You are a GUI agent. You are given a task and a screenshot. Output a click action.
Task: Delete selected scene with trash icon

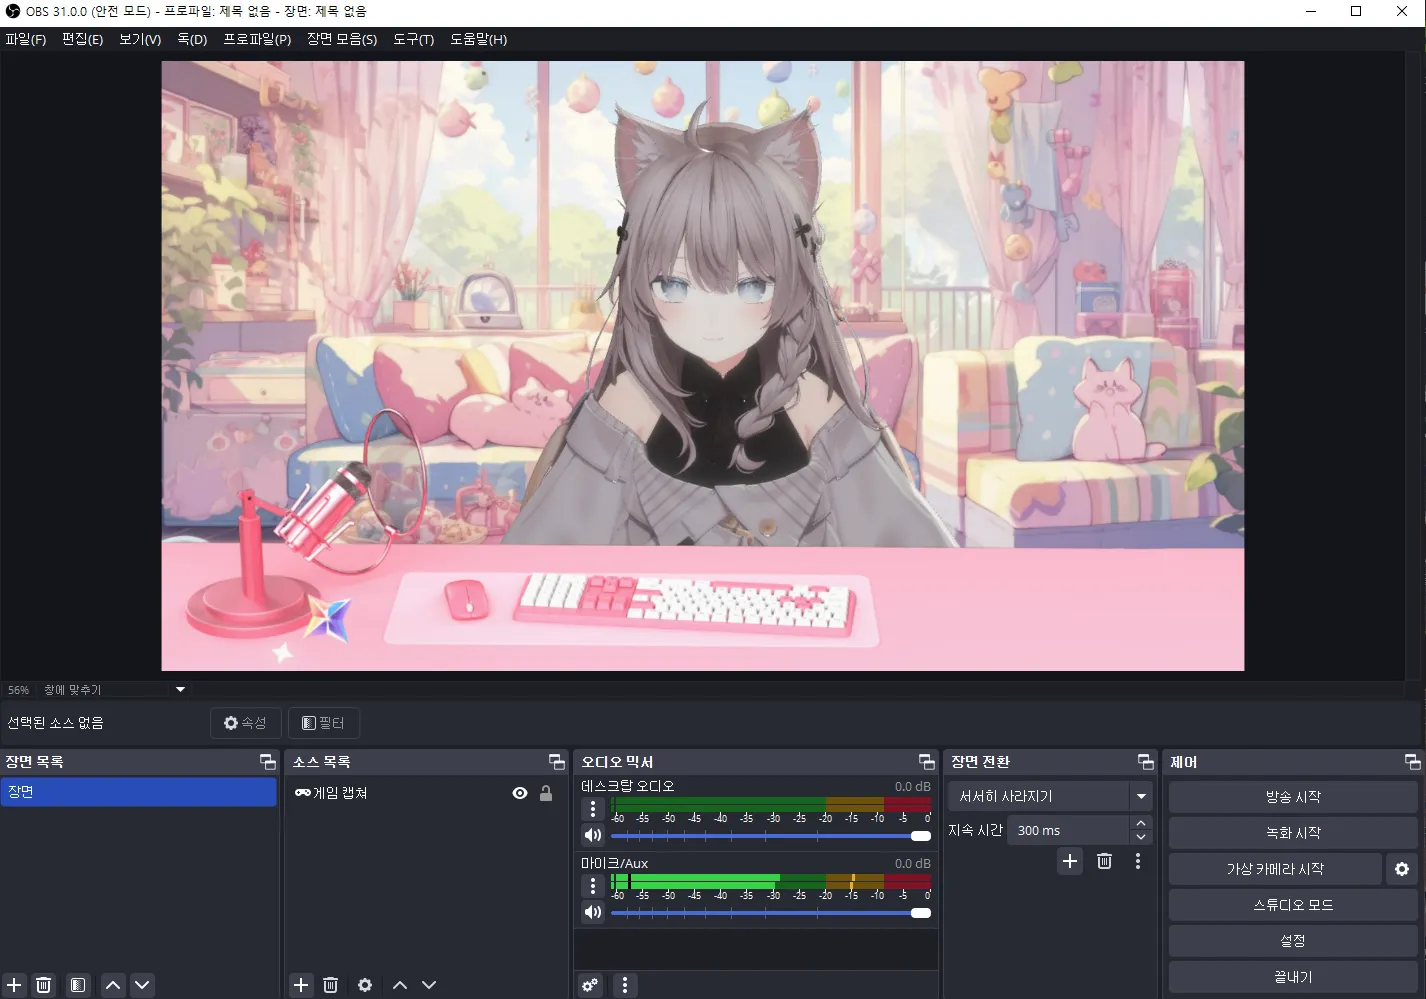44,985
